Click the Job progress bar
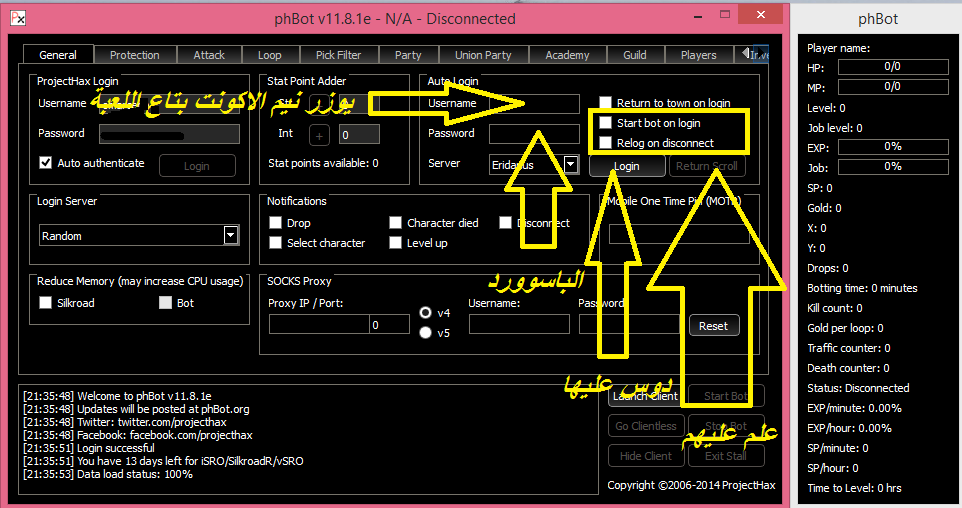This screenshot has height=508, width=962. point(893,167)
